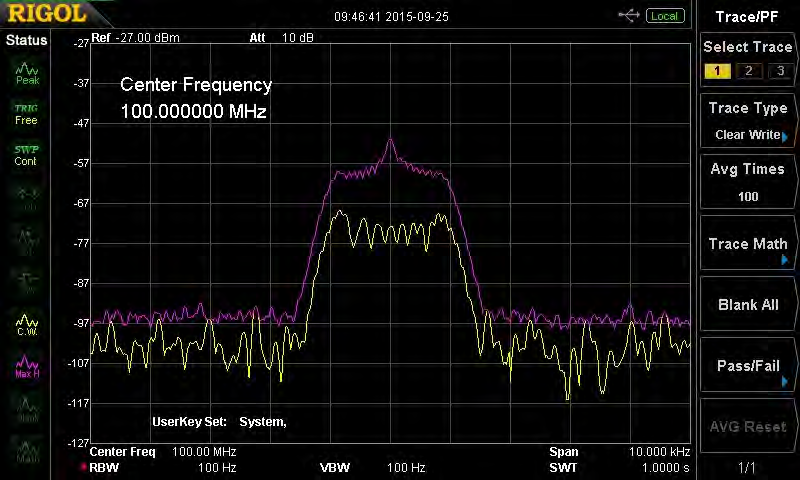The image size is (800, 480).
Task: Click the VBW 100 Hz readout
Action: pos(372,468)
